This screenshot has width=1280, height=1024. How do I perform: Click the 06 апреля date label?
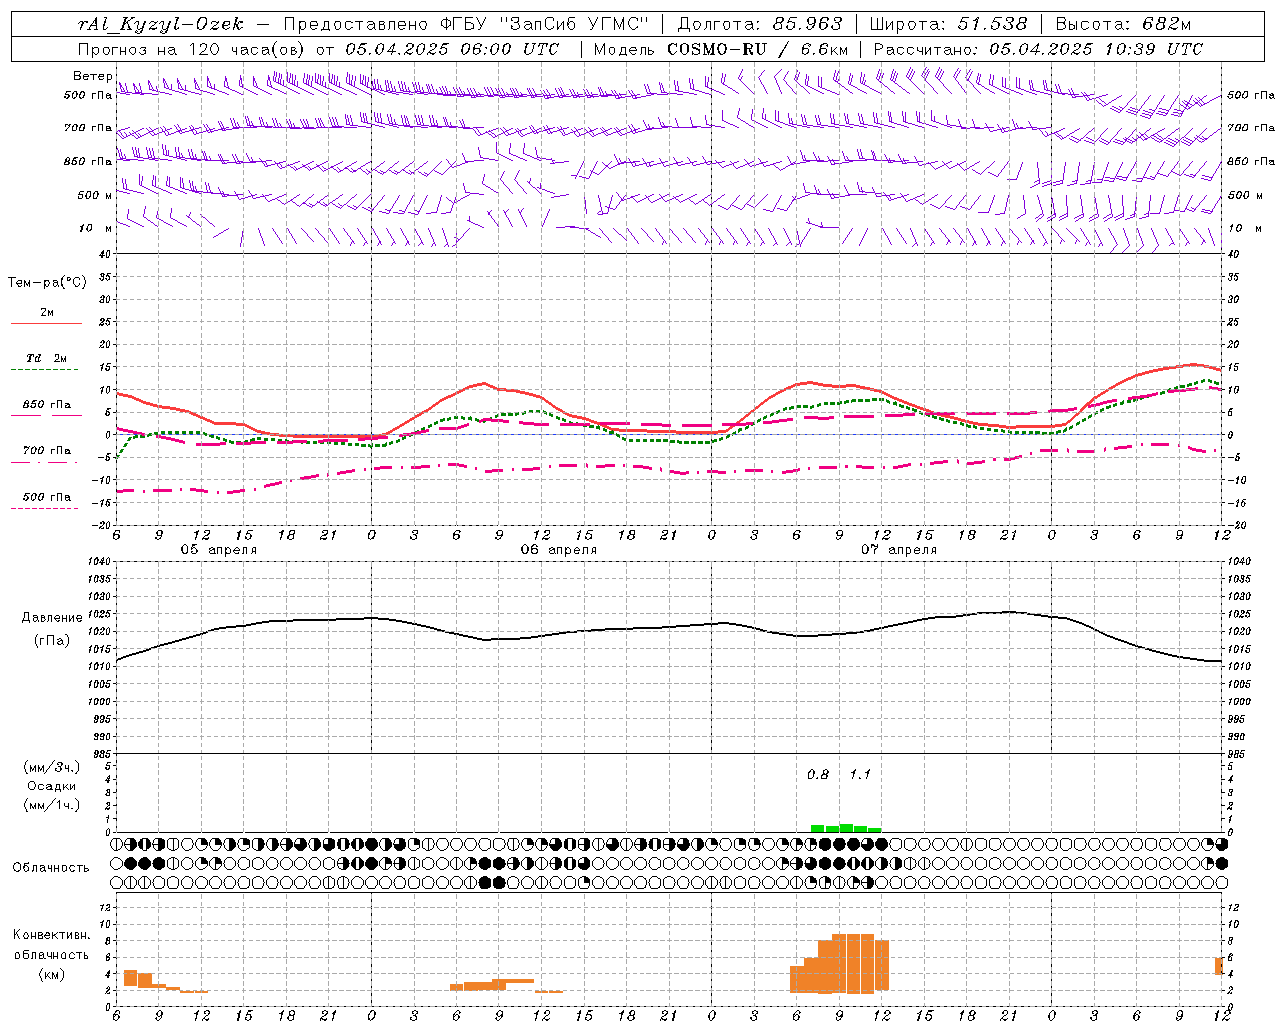click(x=558, y=550)
